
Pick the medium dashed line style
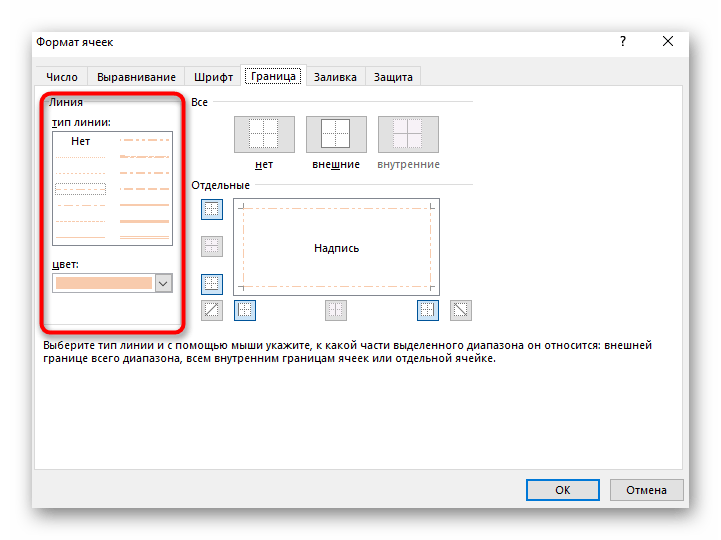click(144, 189)
